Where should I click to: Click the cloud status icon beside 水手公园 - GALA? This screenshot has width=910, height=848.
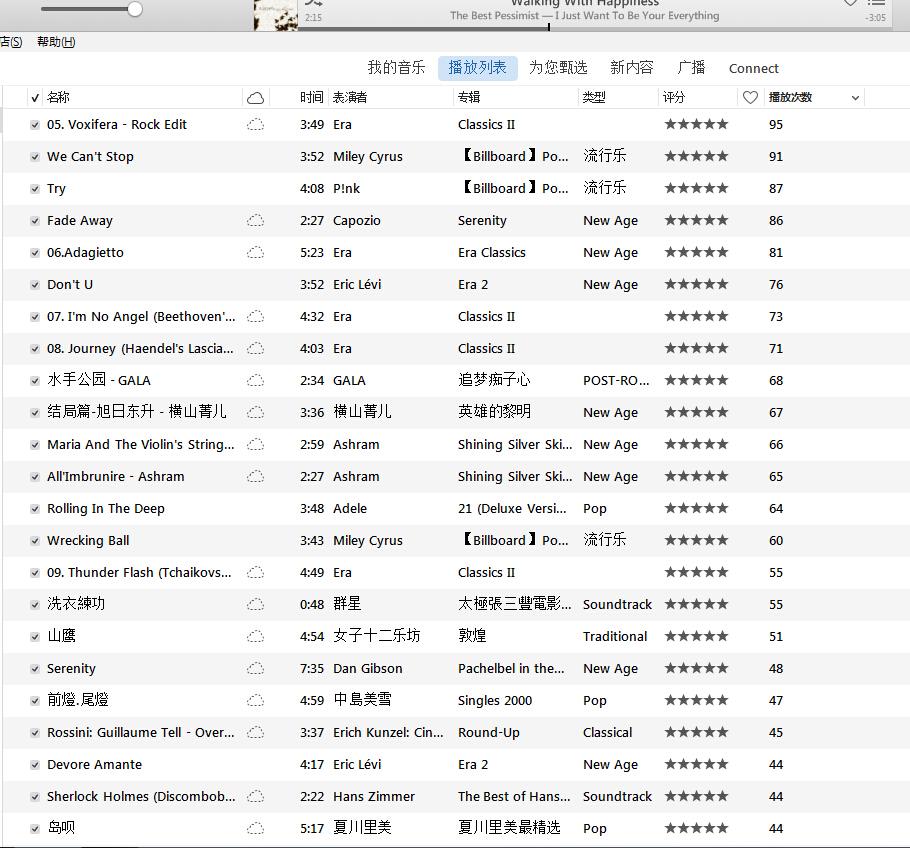coord(256,380)
